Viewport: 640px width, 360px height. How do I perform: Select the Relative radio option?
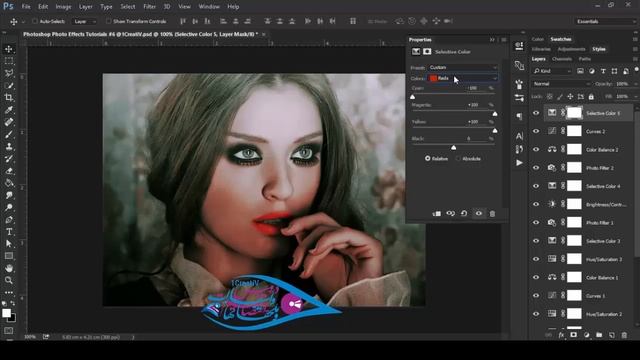[x=427, y=158]
